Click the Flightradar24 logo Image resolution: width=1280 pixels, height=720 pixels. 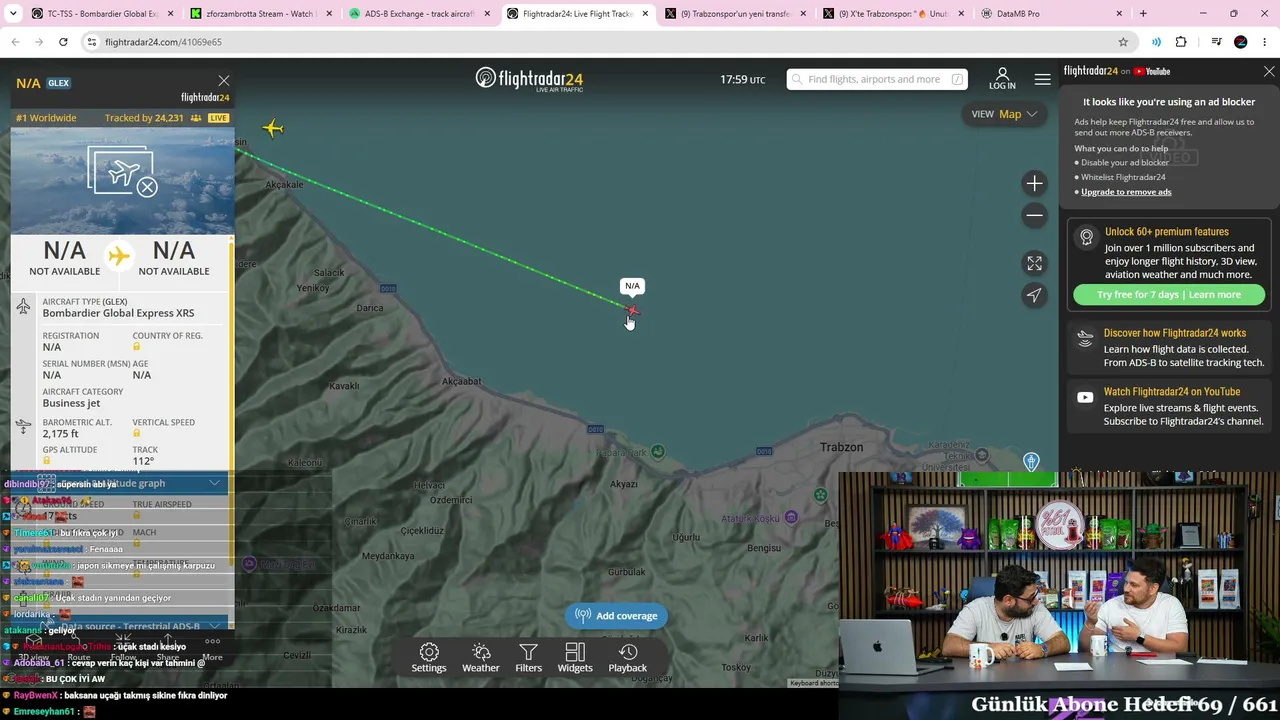pyautogui.click(x=529, y=79)
